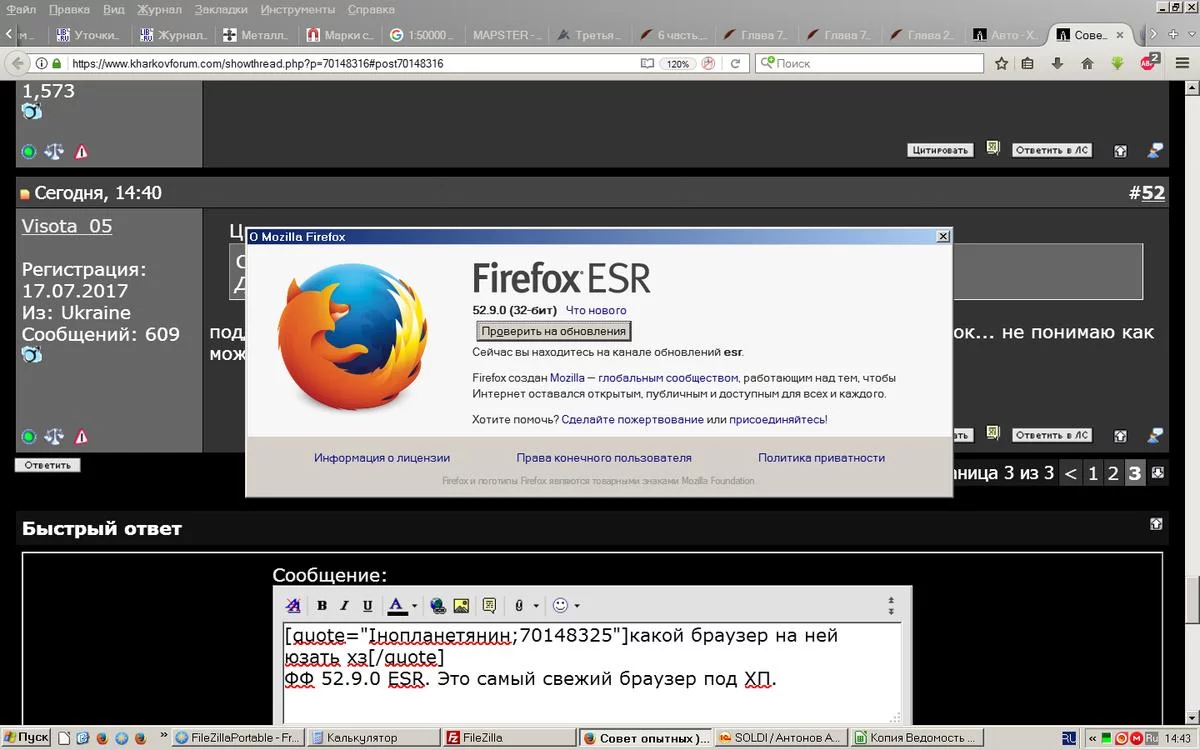Screen dimensions: 1200x750
Task: Toggle italic formatting in quick reply editor
Action: (x=344, y=606)
